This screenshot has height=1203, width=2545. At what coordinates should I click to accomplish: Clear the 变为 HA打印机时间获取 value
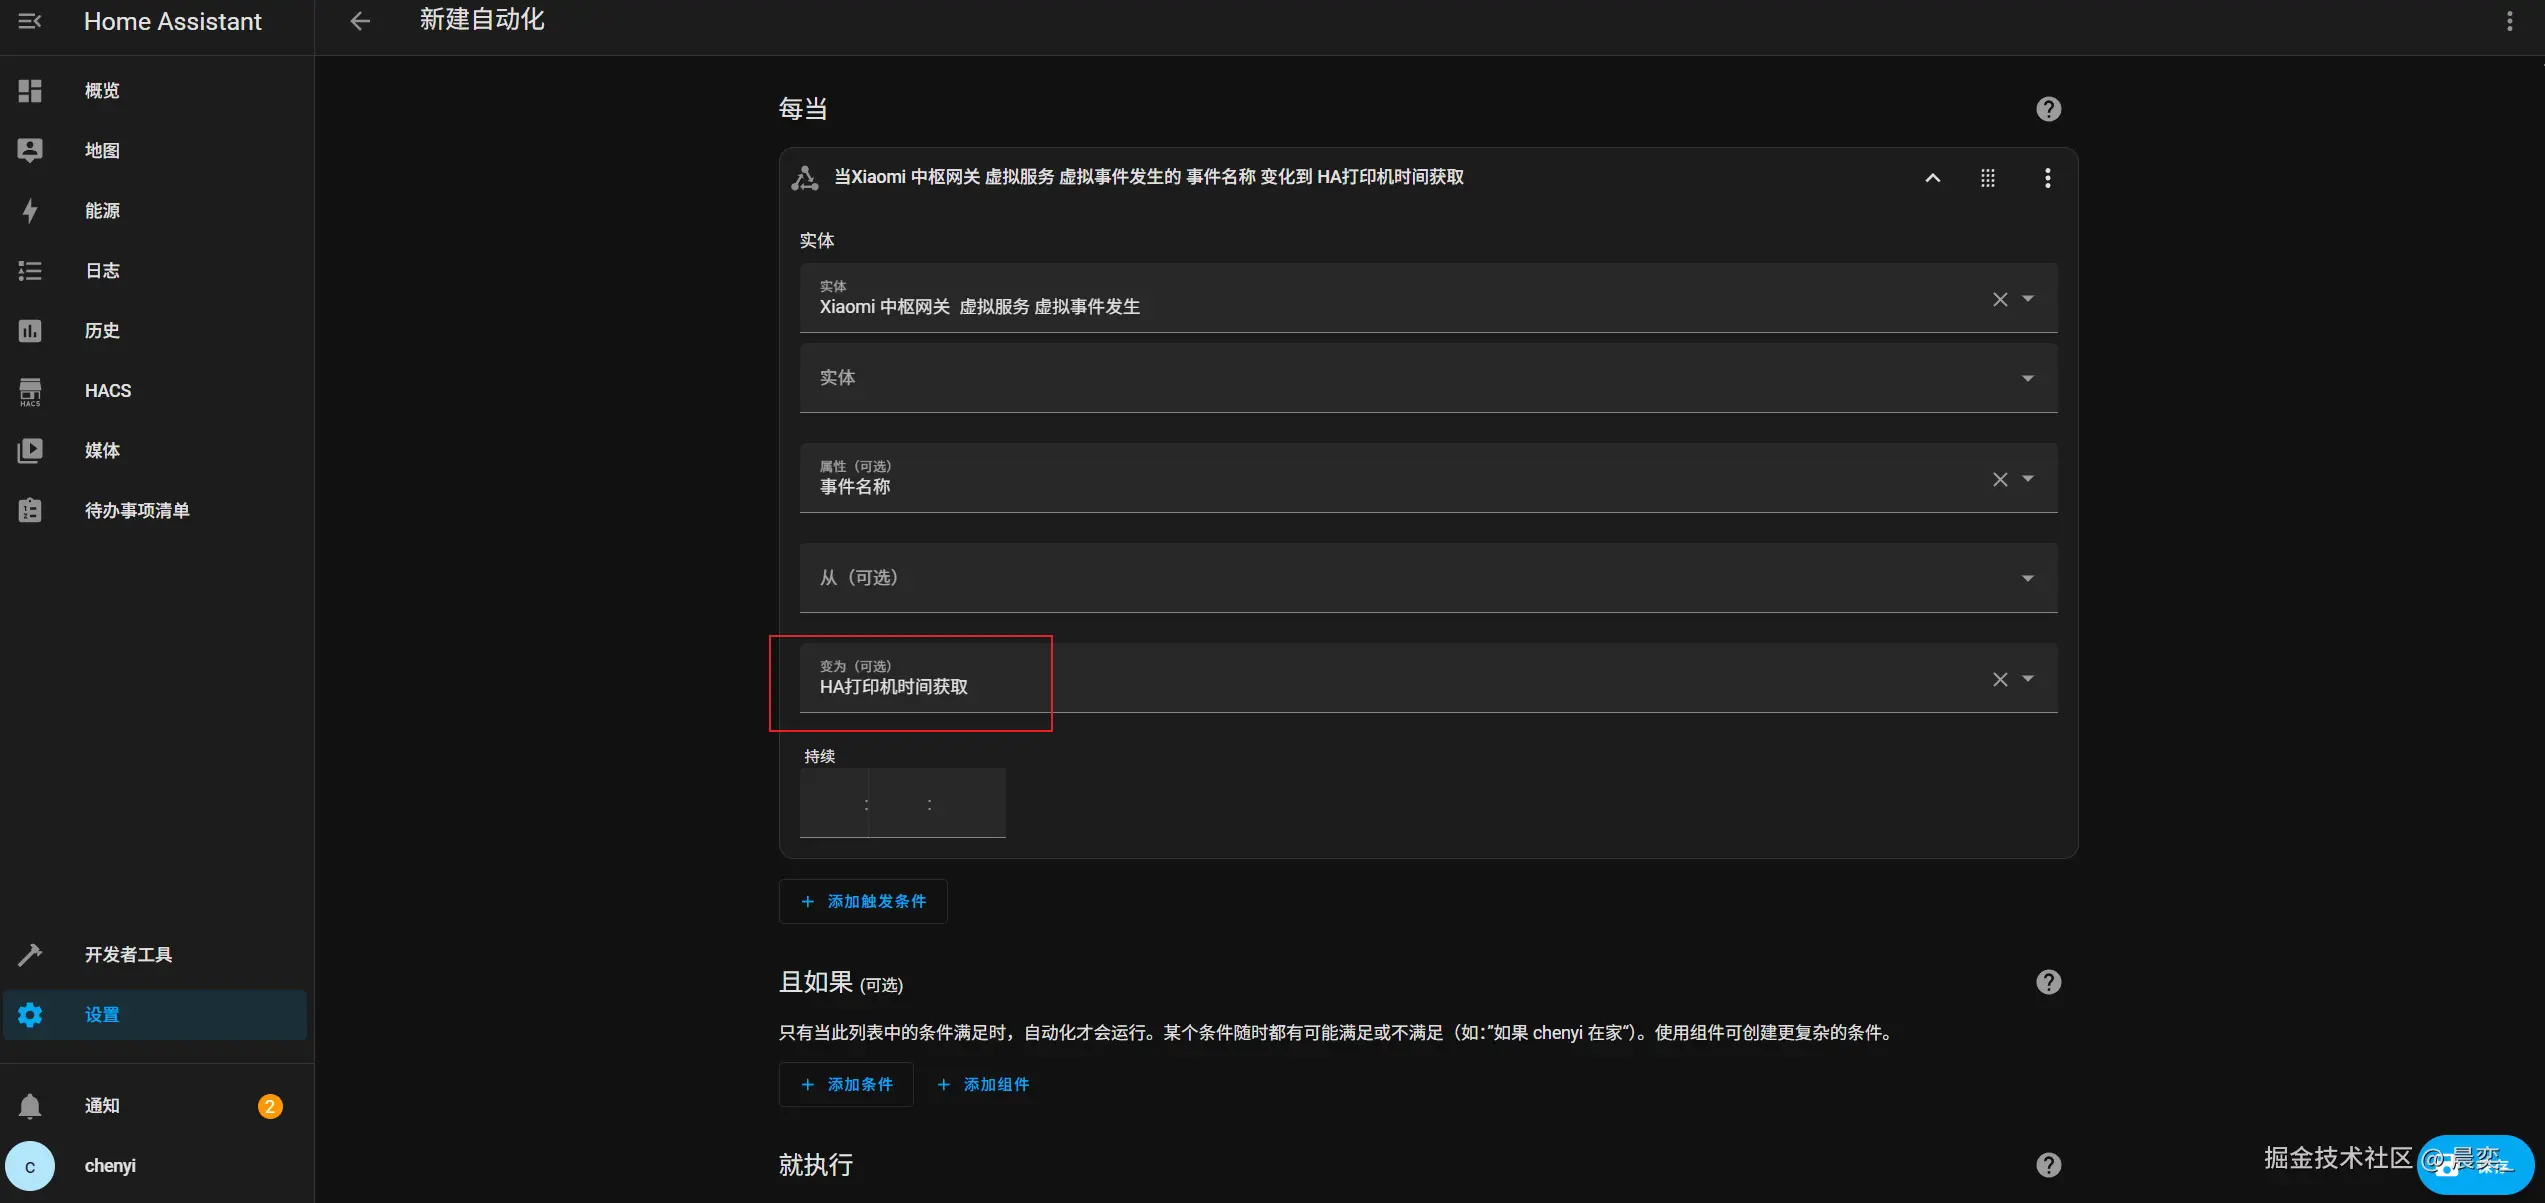click(x=1999, y=679)
